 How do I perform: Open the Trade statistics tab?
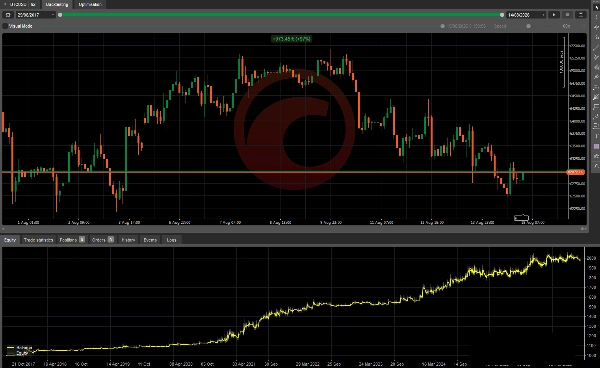(x=38, y=240)
